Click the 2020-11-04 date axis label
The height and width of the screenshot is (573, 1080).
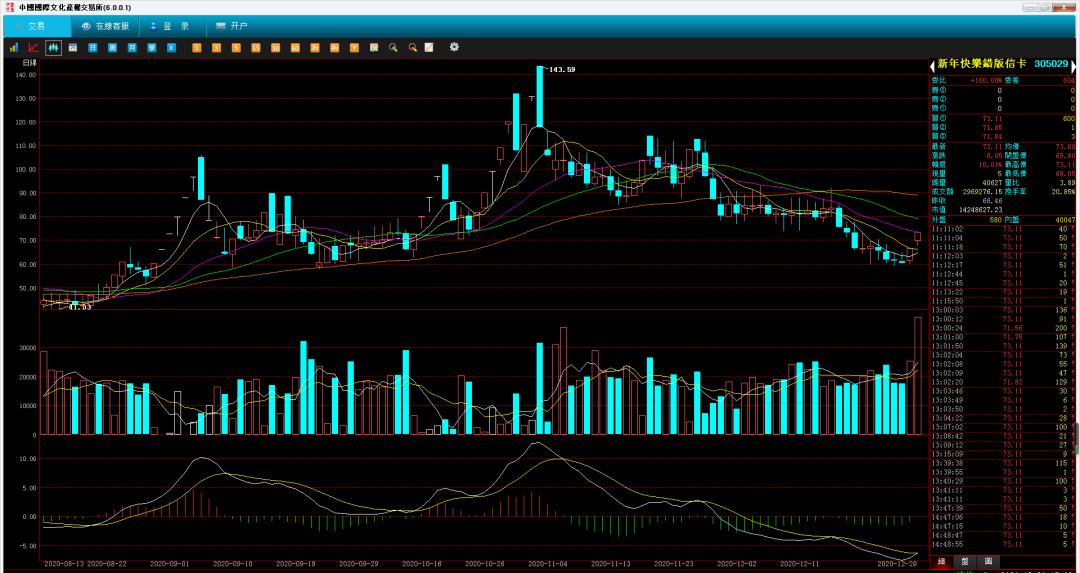[548, 563]
